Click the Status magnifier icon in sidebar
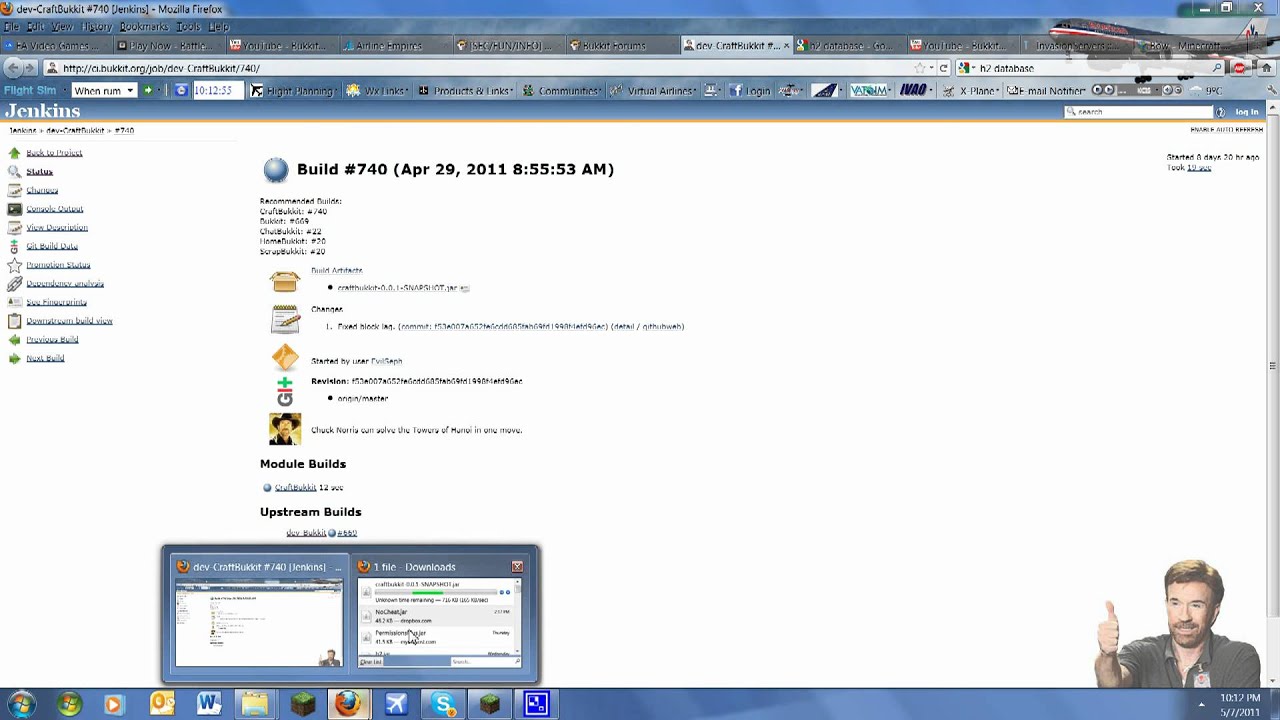Image resolution: width=1280 pixels, height=720 pixels. tap(14, 171)
